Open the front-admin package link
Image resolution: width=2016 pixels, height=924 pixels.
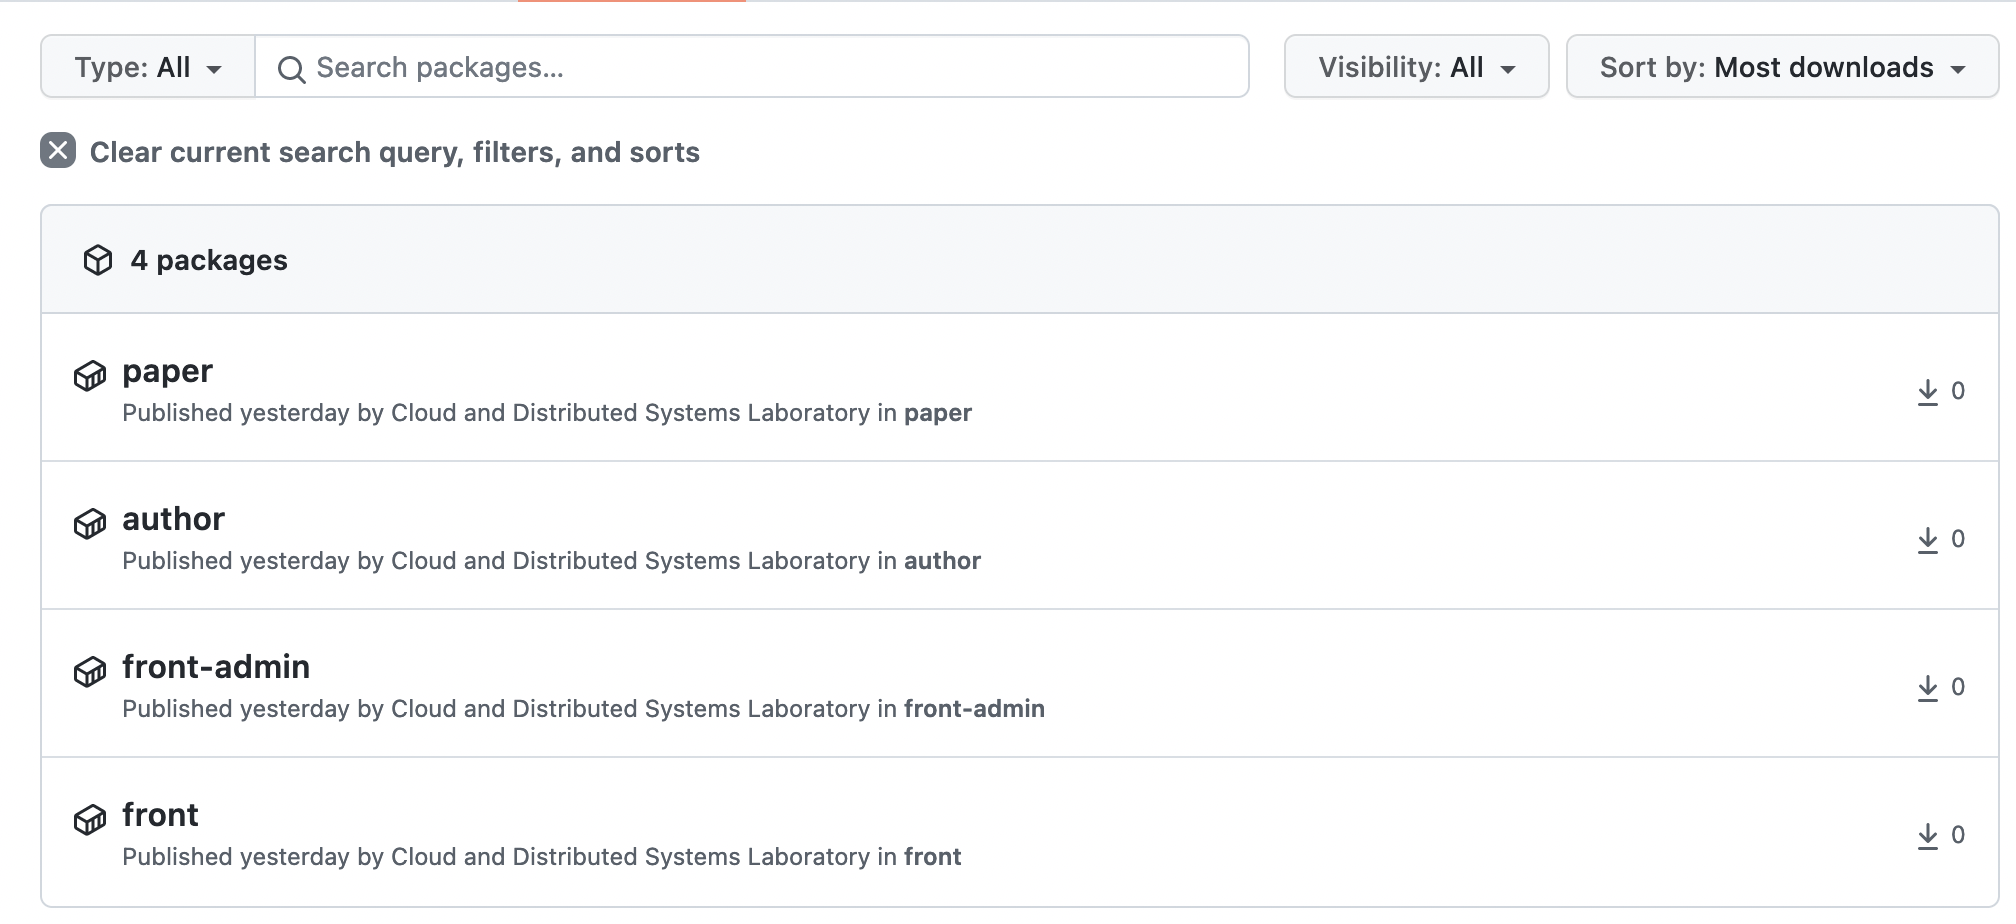[216, 667]
